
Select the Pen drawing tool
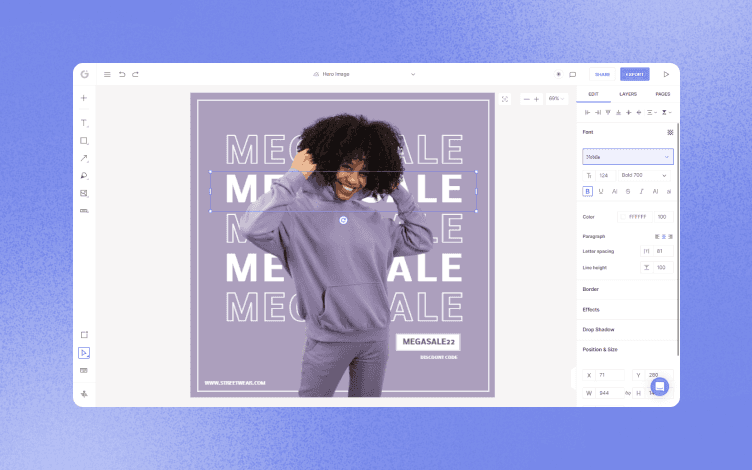84,176
